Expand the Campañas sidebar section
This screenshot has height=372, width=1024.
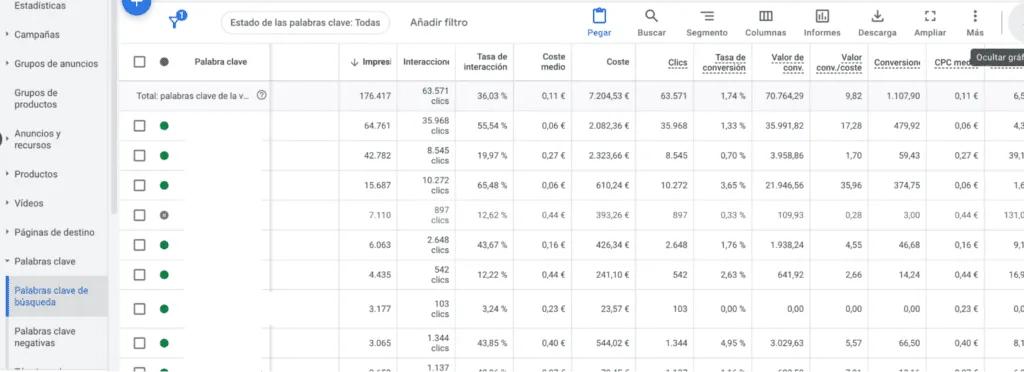tap(7, 35)
